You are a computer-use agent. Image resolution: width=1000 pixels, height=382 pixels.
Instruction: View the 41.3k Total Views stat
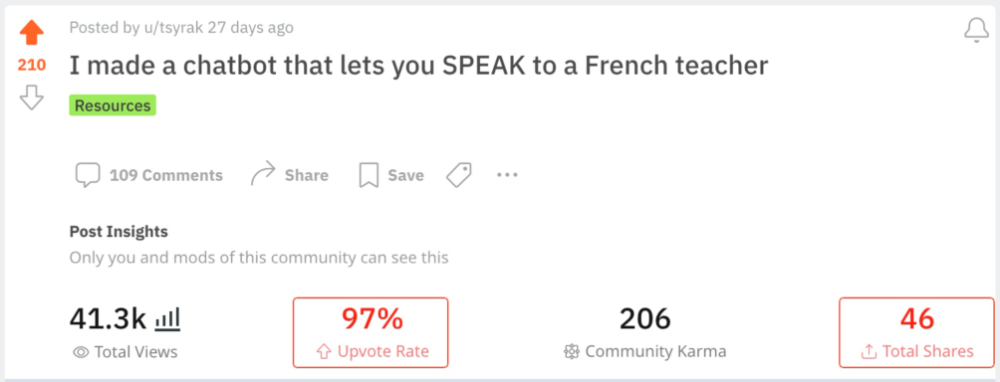[125, 332]
